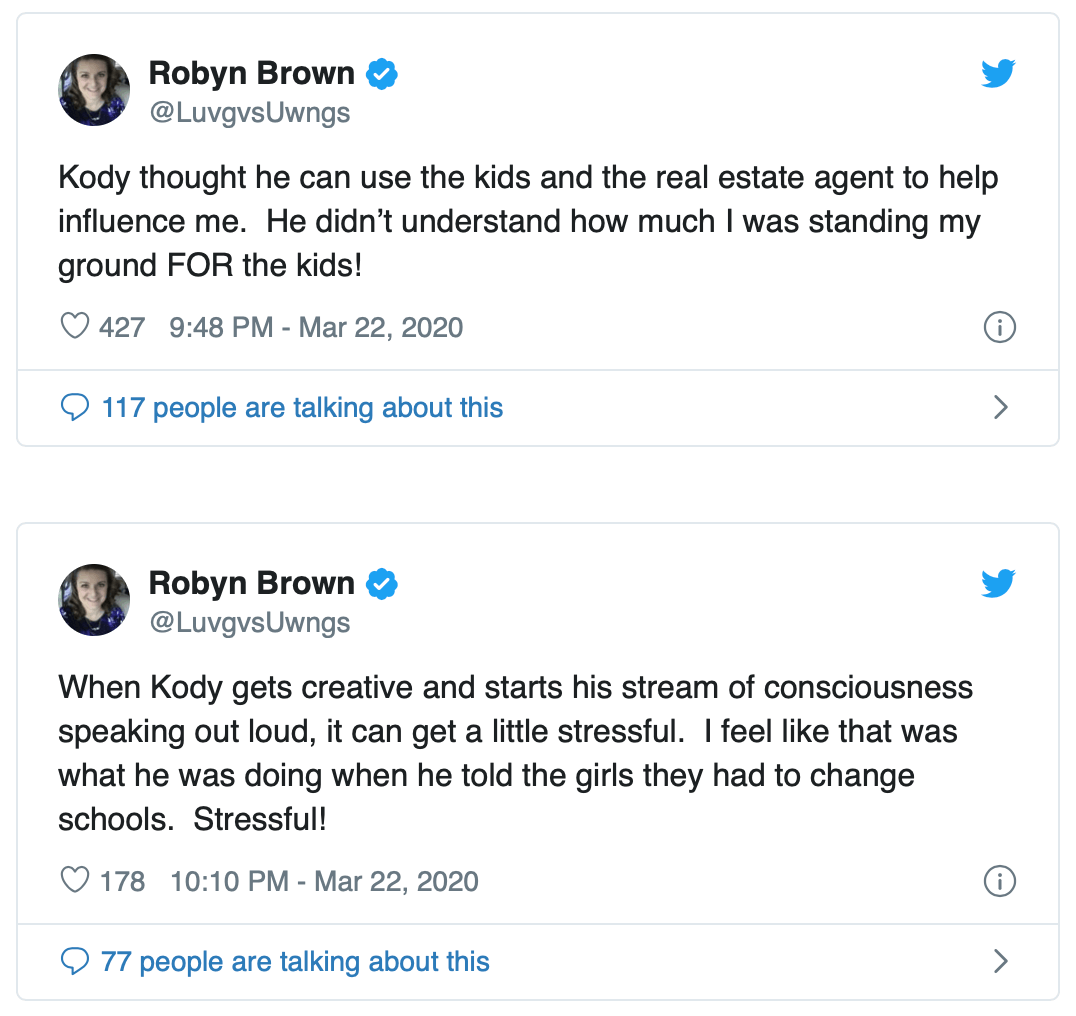The image size is (1076, 1016).
Task: Click the @LuvgvsUwngs handle in first tweet
Action: (249, 112)
